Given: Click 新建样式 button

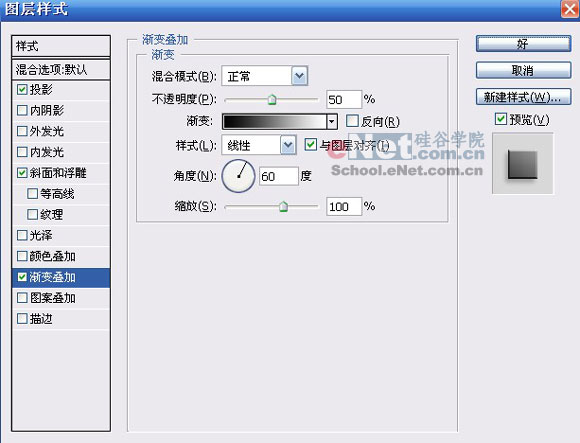Looking at the screenshot, I should [x=523, y=97].
